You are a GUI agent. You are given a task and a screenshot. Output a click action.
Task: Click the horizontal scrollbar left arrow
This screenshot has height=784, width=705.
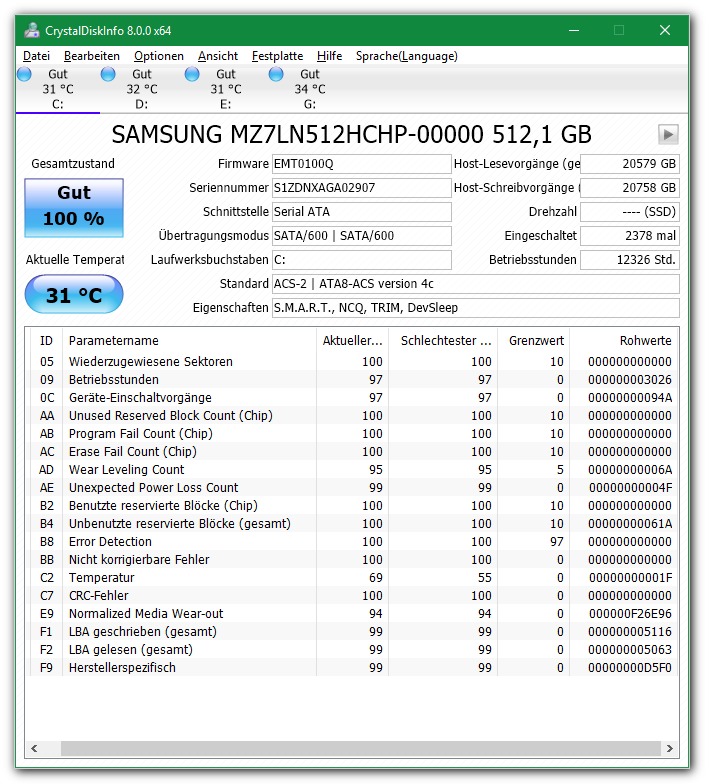34,748
